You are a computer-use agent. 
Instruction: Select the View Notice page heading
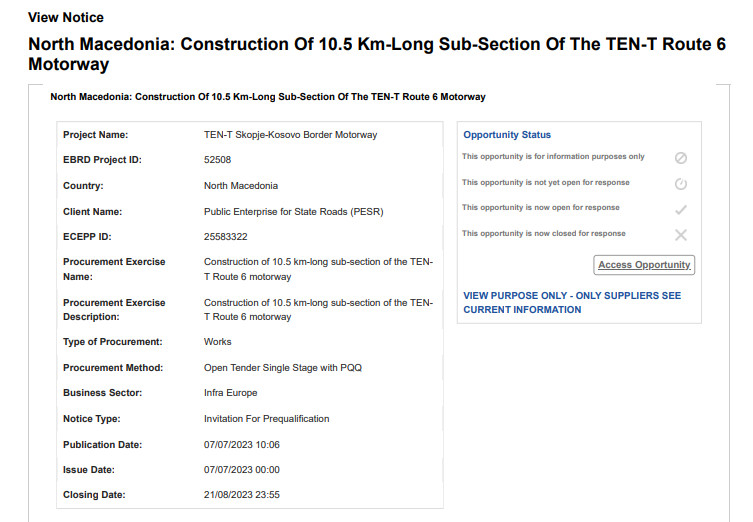[66, 17]
